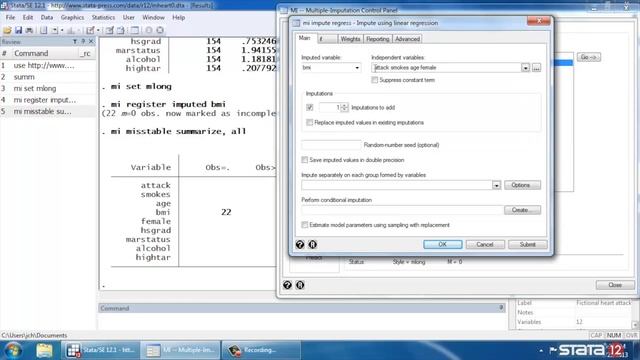Open the Help menu
The image size is (640, 360).
coord(178,17)
